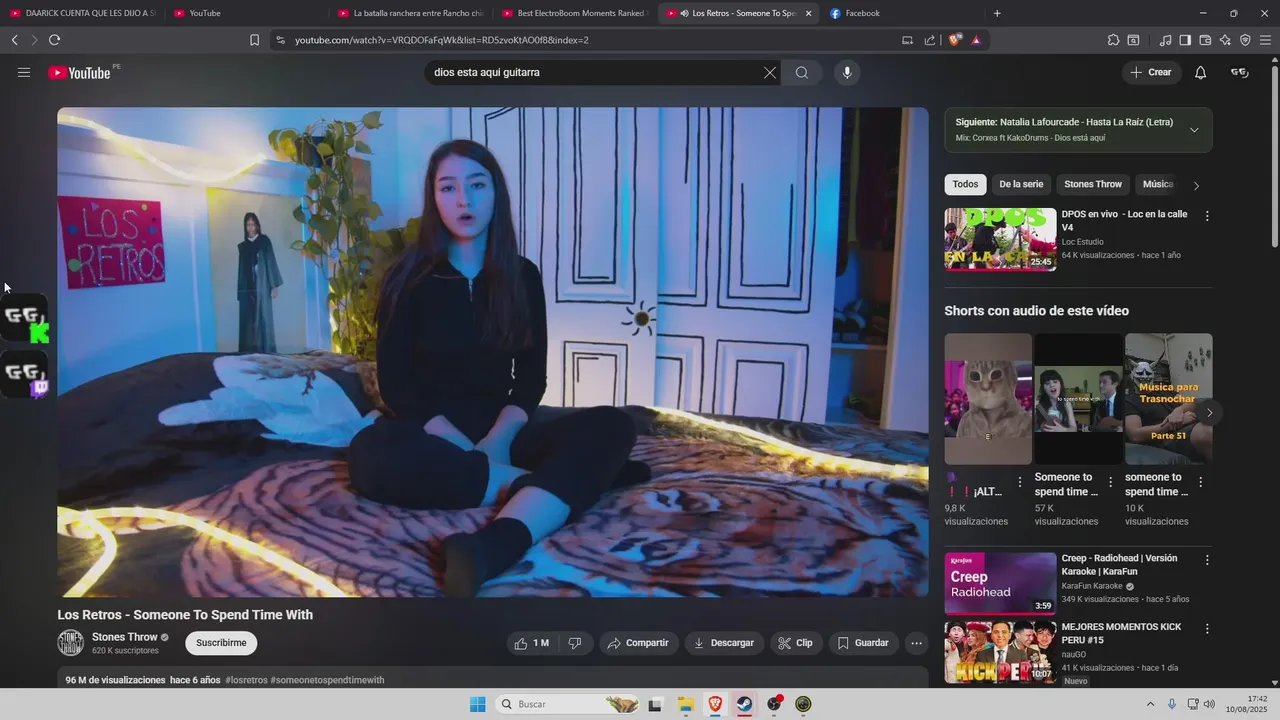Click the #losretros hashtag

tap(246, 680)
